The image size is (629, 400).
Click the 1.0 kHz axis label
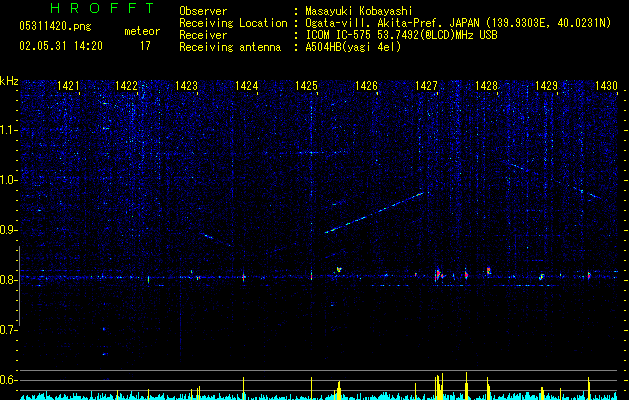point(8,180)
